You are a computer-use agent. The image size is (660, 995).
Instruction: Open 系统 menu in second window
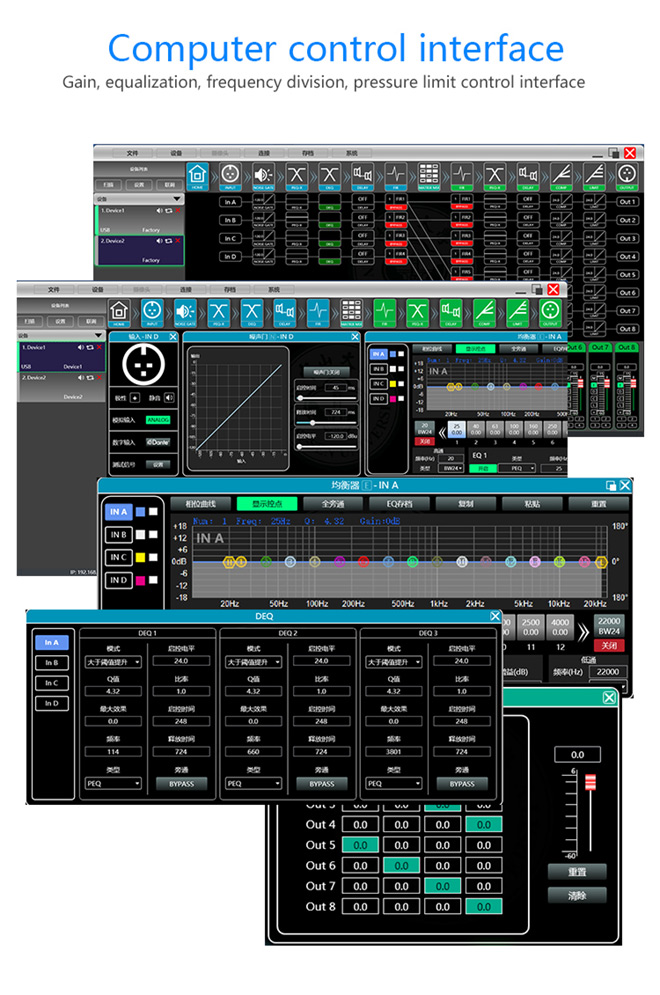pos(274,290)
